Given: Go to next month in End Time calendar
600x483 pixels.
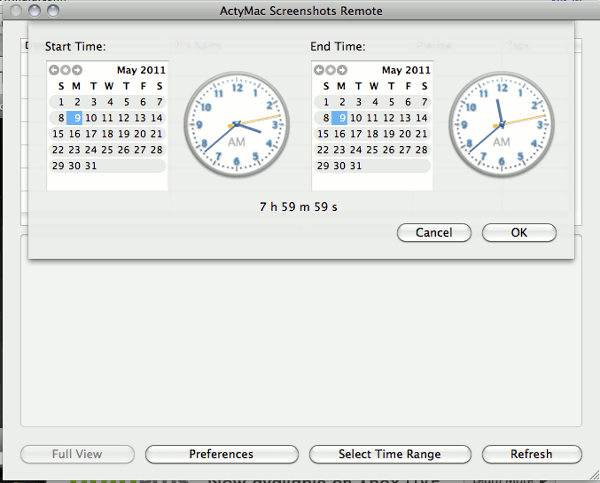Looking at the screenshot, I should [x=342, y=70].
